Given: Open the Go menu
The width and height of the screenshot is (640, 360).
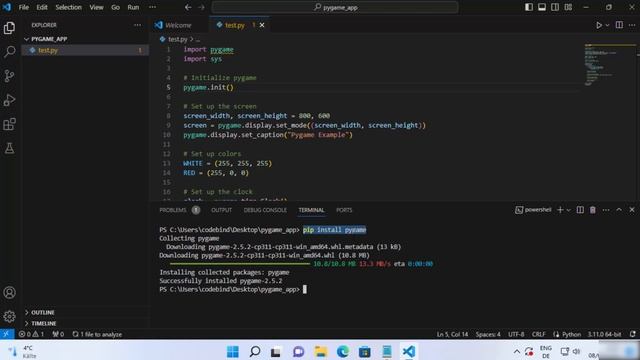Looking at the screenshot, I should [116, 7].
